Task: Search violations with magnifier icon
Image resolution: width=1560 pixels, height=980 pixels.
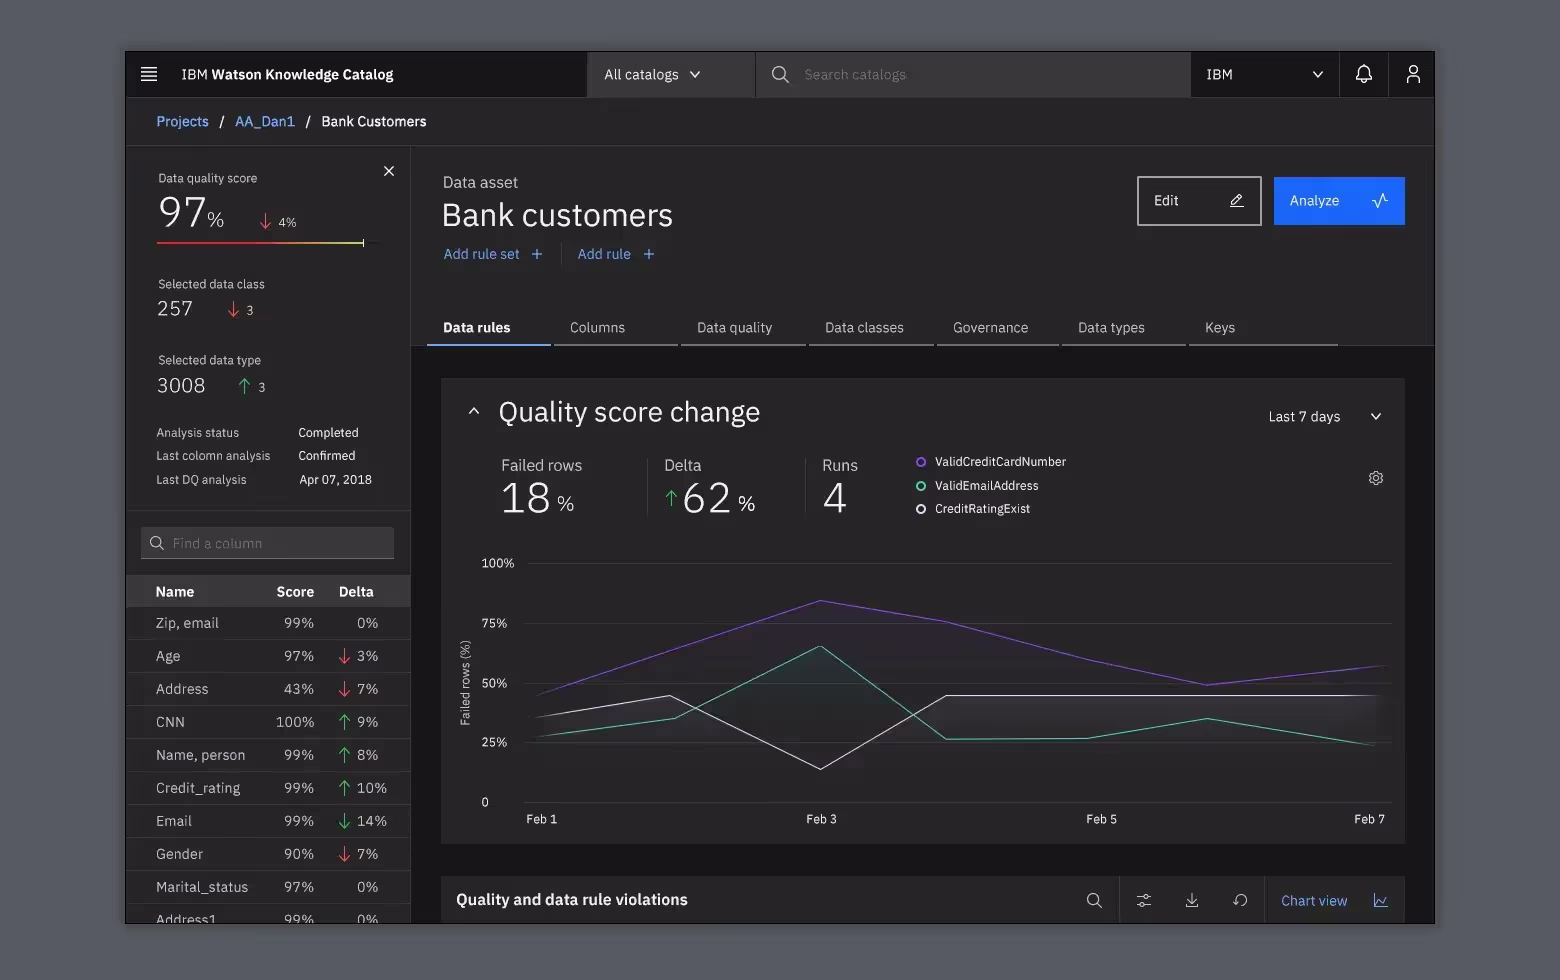Action: pos(1094,900)
